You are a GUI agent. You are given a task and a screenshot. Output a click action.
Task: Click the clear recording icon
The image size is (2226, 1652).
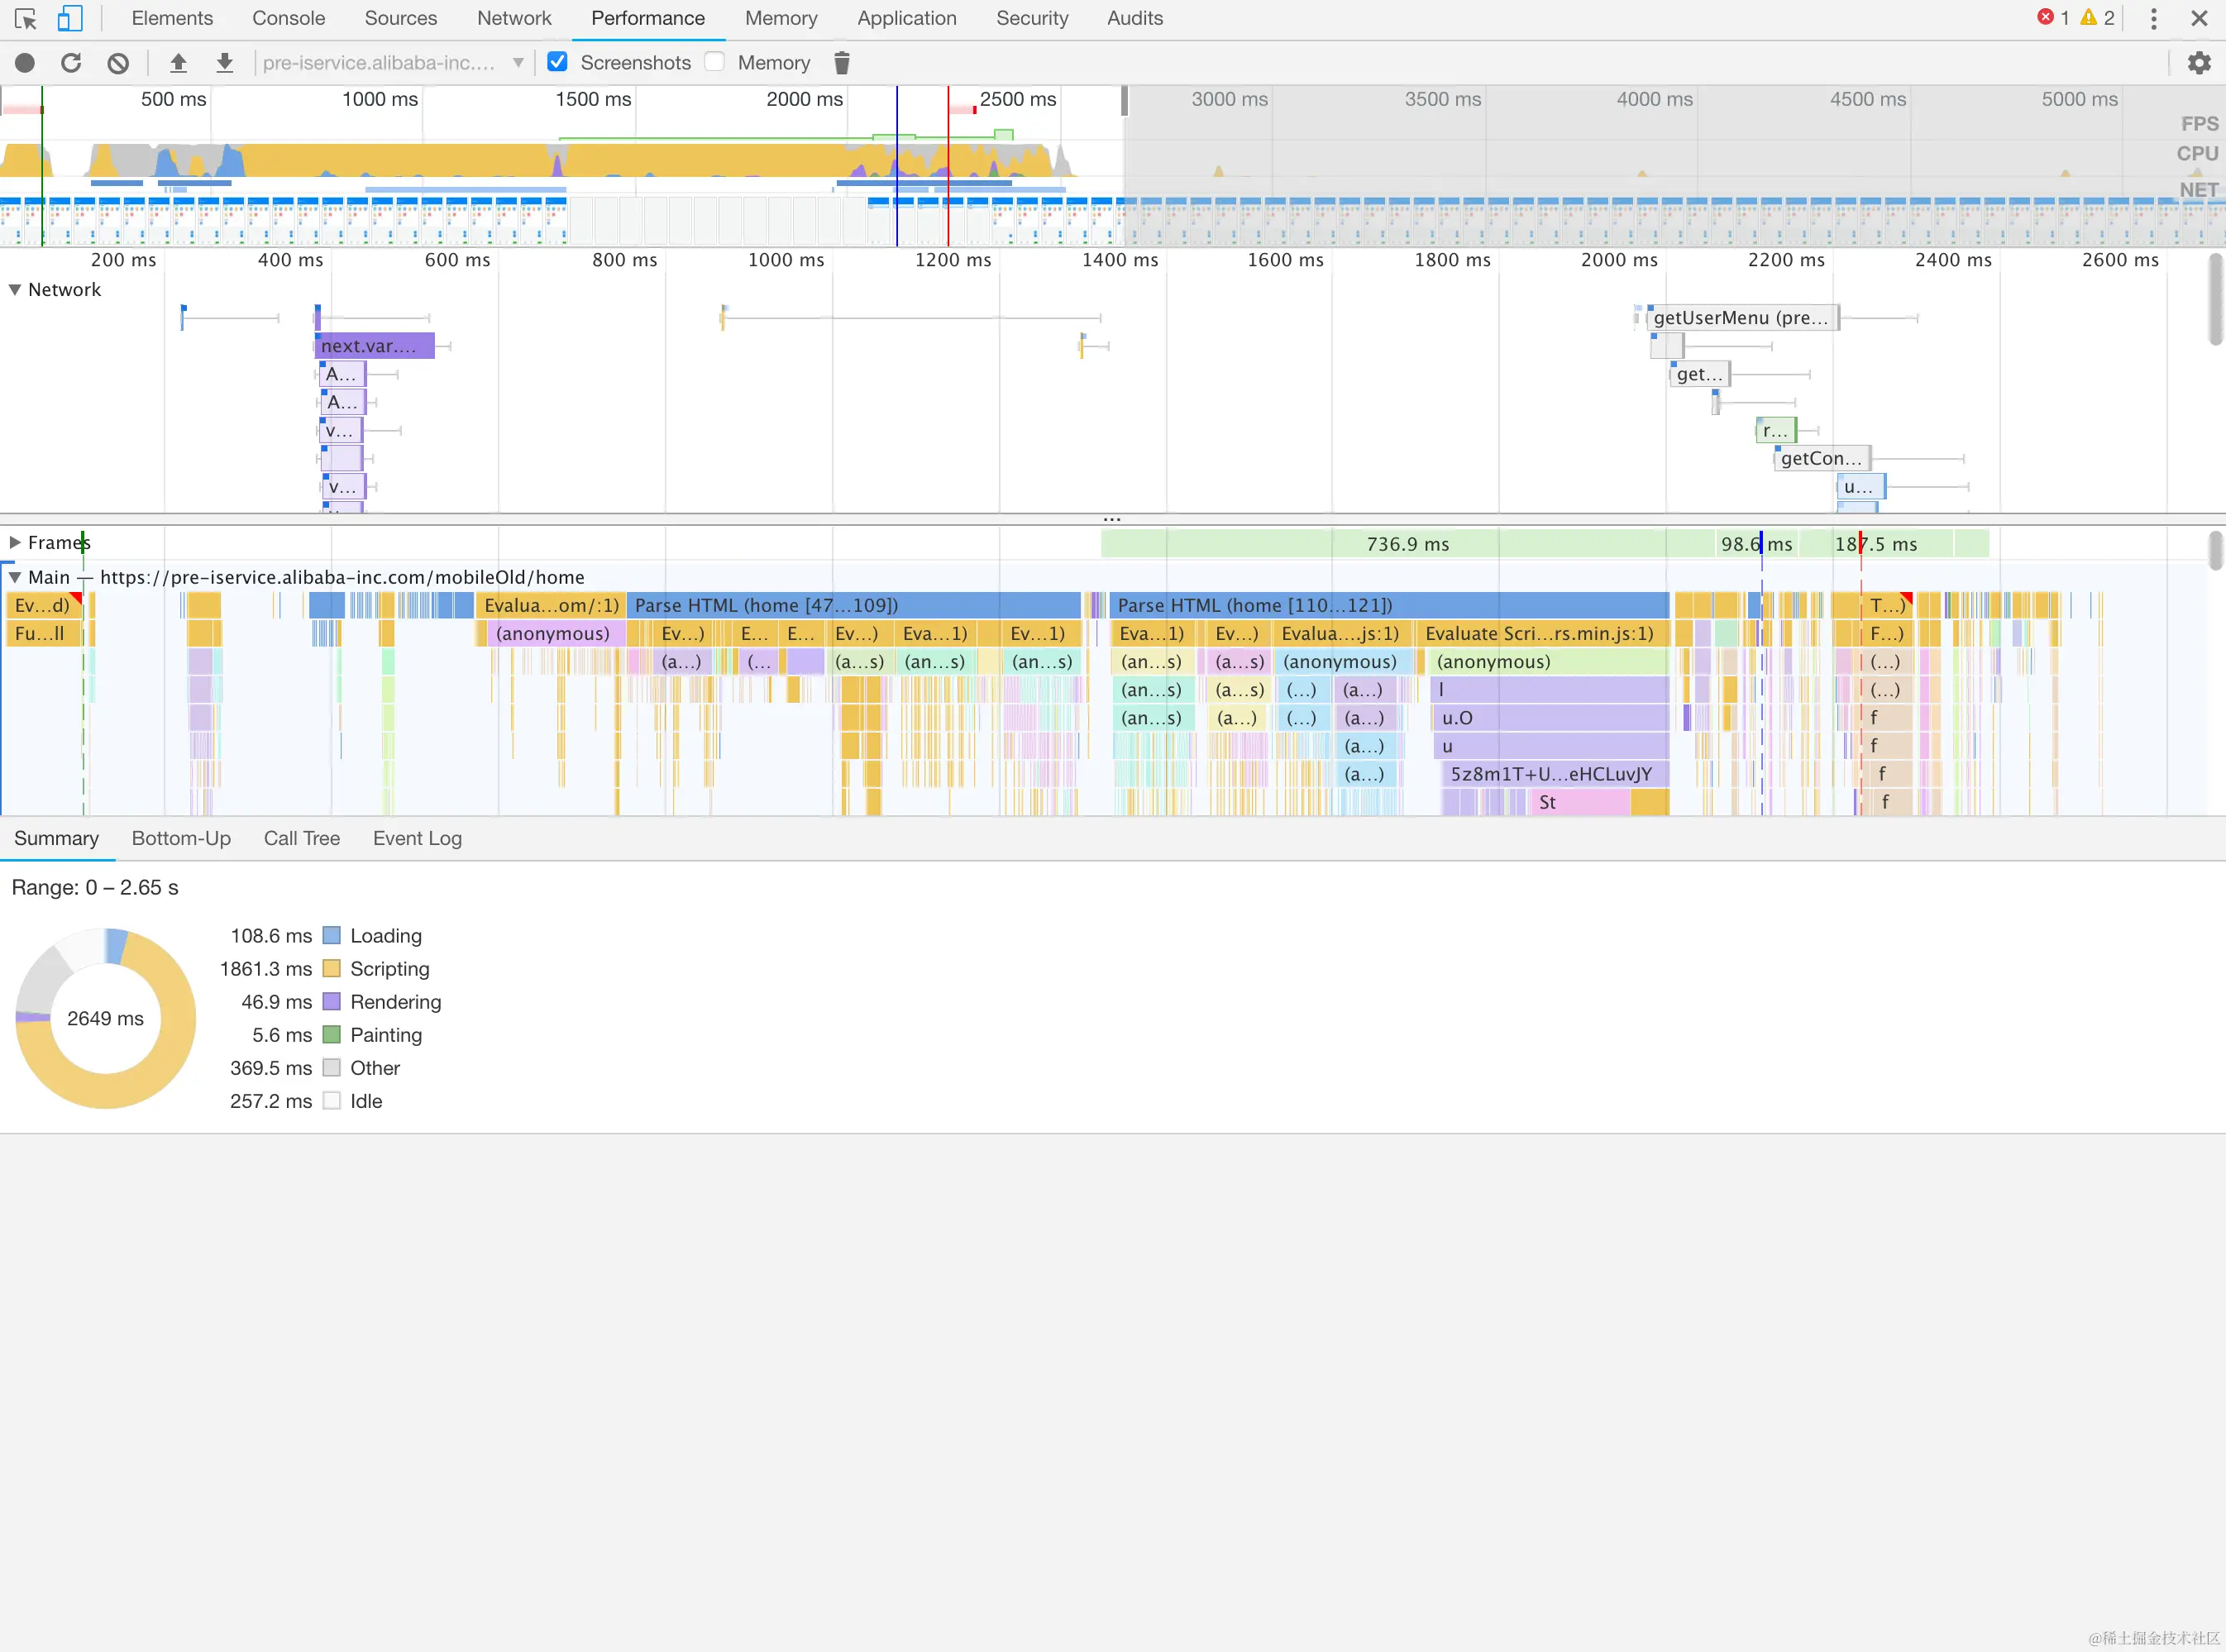coord(118,63)
